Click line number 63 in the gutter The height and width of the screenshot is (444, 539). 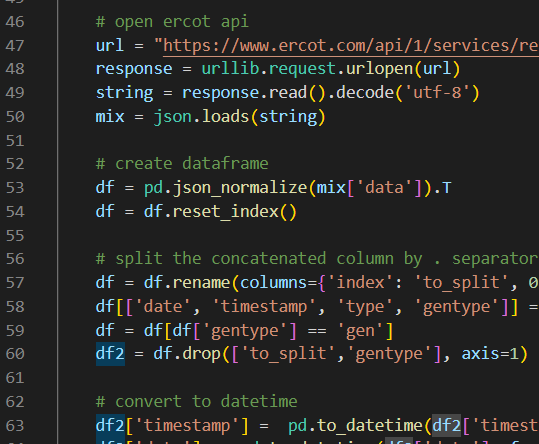tap(15, 426)
